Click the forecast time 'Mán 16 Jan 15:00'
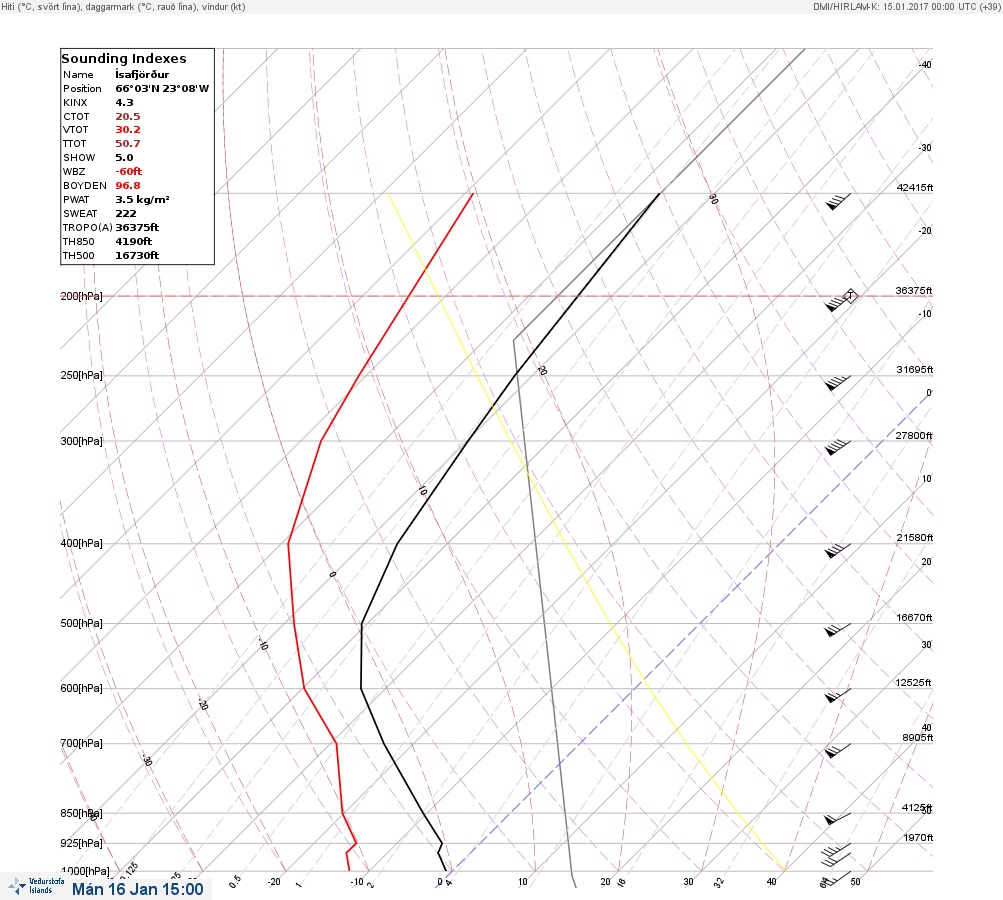This screenshot has height=900, width=1003. pyautogui.click(x=138, y=889)
